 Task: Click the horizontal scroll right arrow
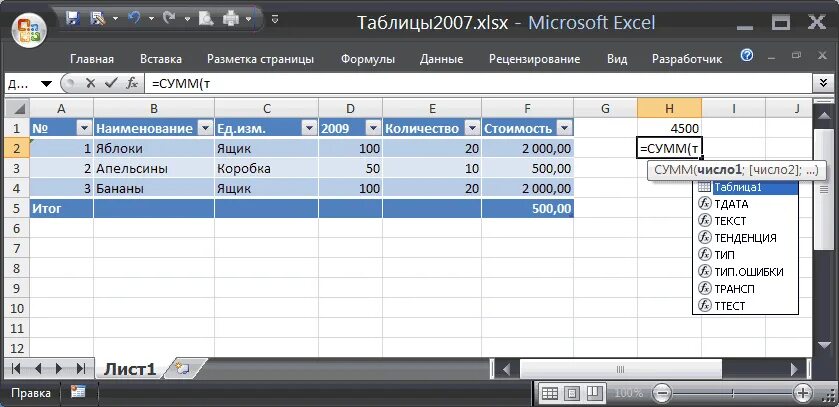794,369
